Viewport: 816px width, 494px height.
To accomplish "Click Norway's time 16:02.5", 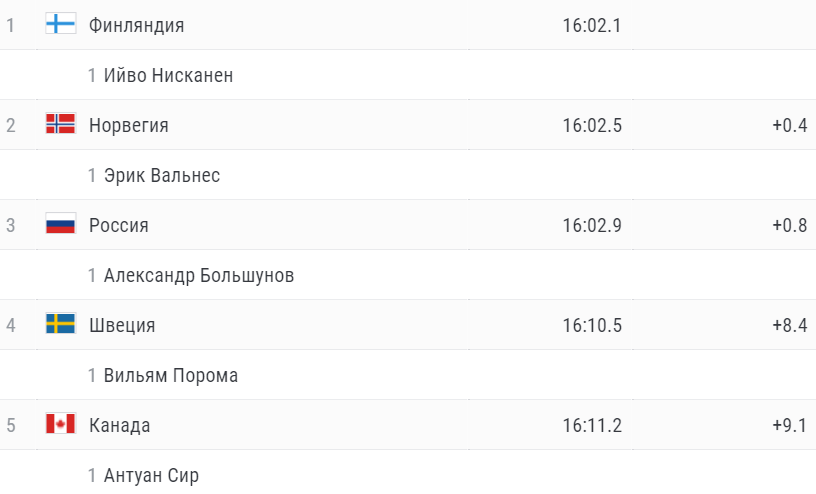I will [592, 125].
